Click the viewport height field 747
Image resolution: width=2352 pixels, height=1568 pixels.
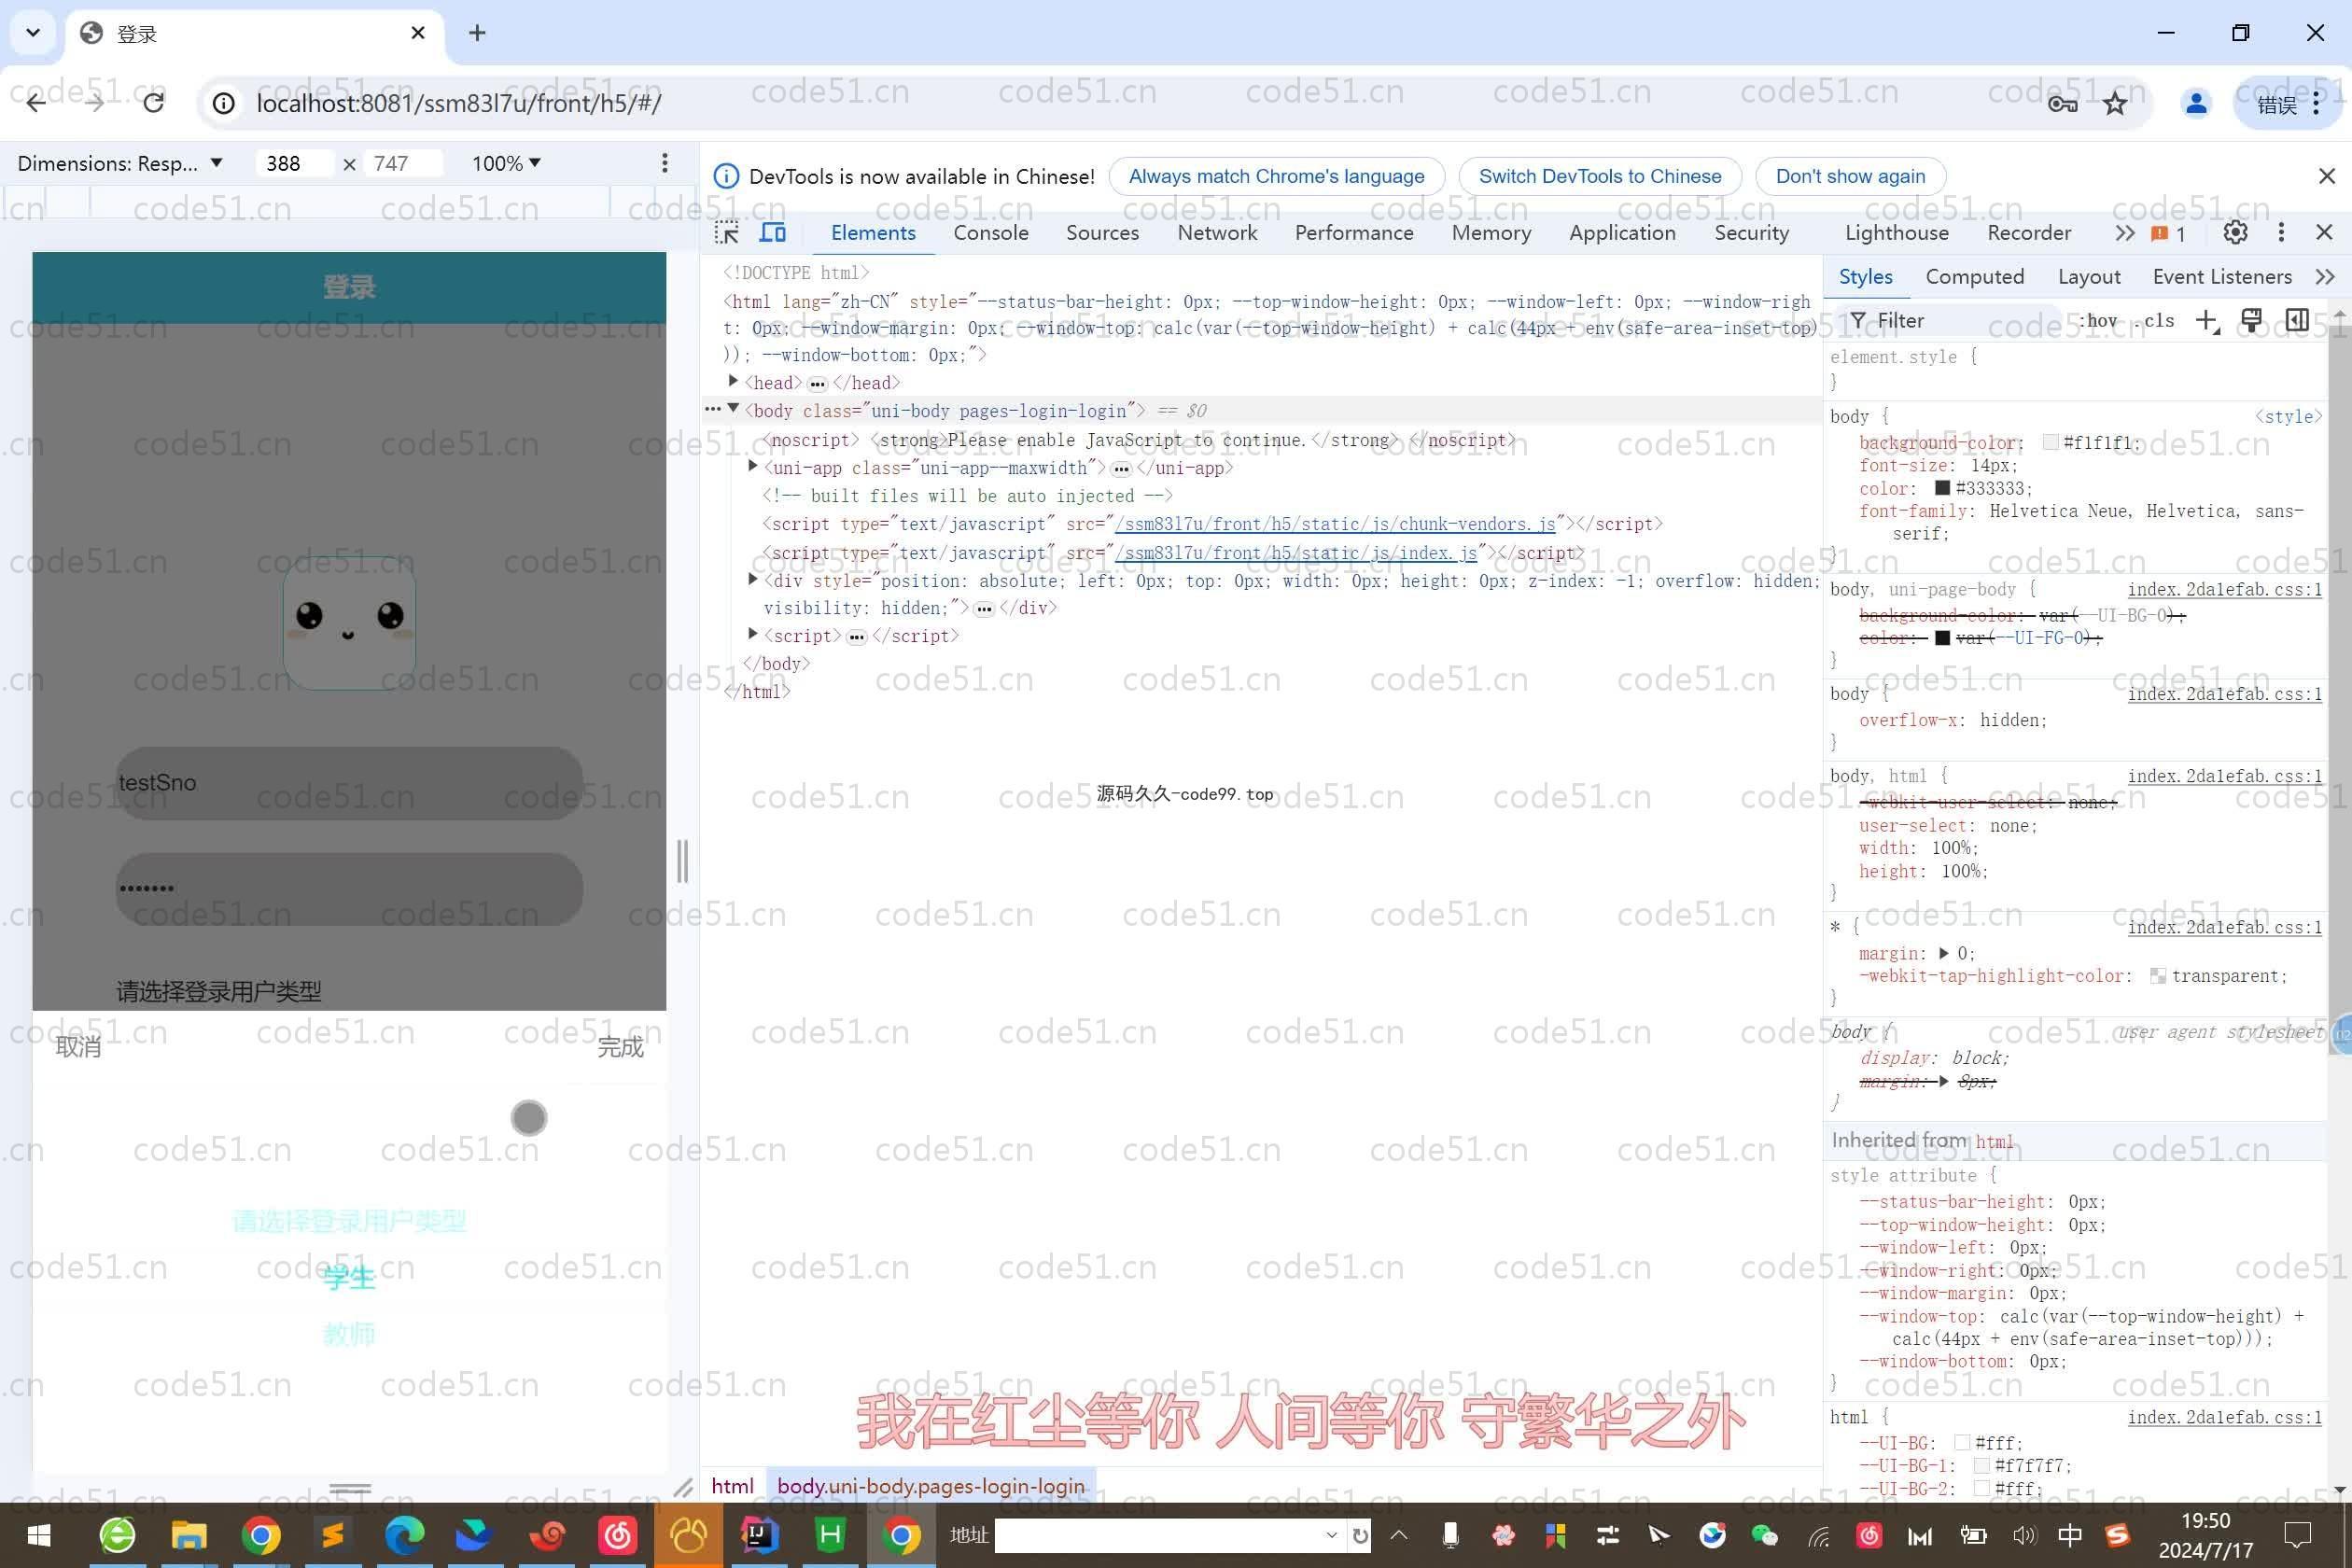(x=402, y=163)
